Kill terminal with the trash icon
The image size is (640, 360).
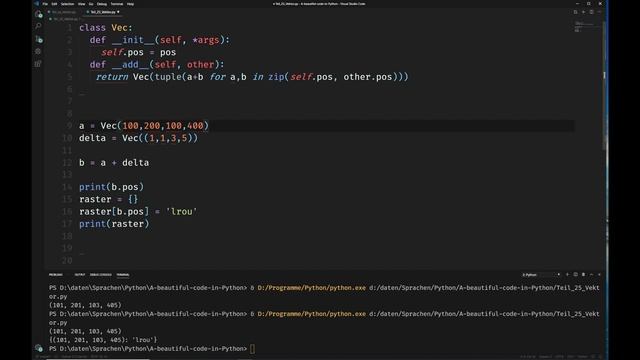(583, 275)
